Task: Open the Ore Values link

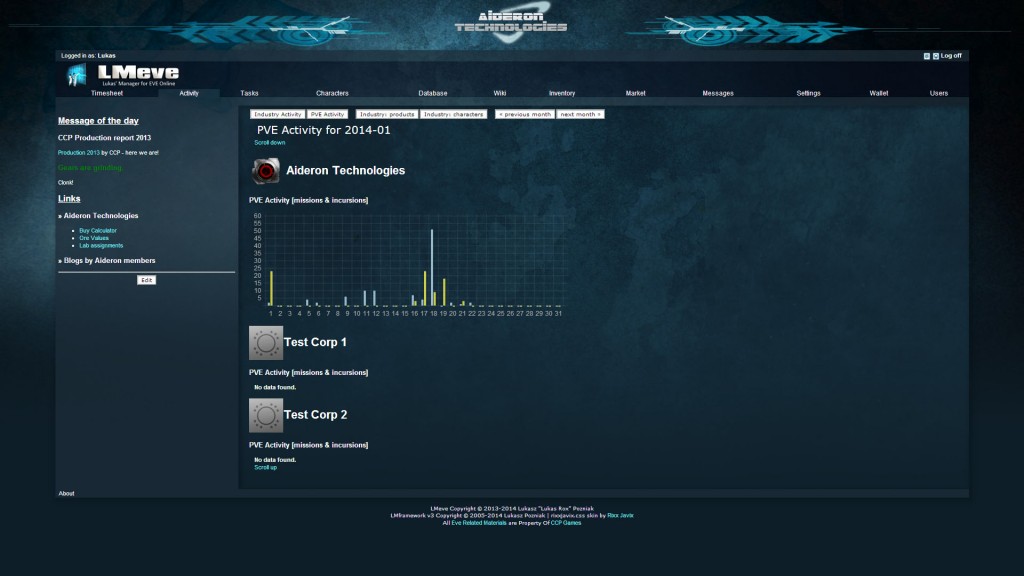Action: pos(94,238)
